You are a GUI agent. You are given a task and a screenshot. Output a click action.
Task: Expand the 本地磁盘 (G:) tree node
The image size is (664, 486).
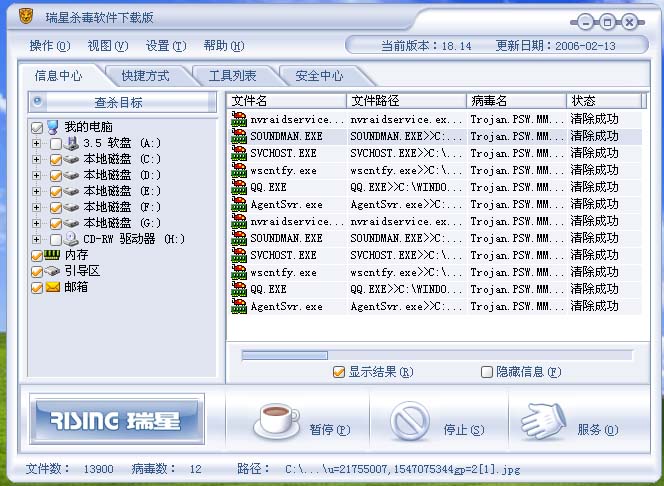tap(36, 223)
